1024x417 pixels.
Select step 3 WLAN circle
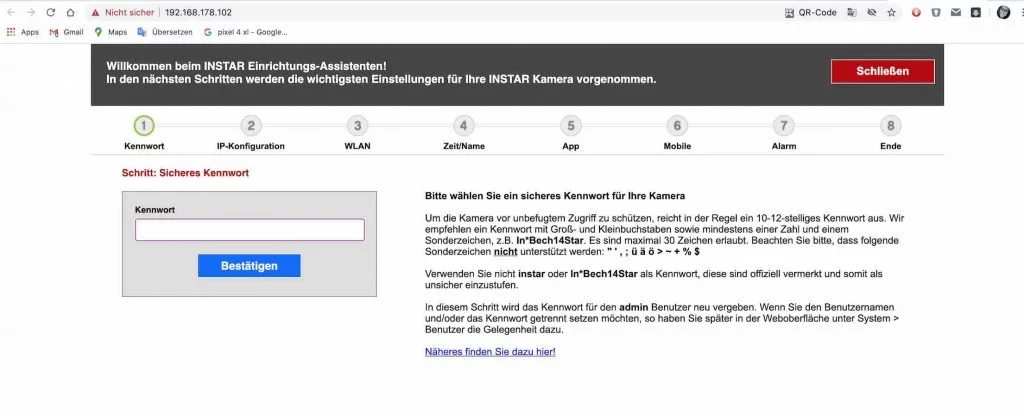pos(357,125)
